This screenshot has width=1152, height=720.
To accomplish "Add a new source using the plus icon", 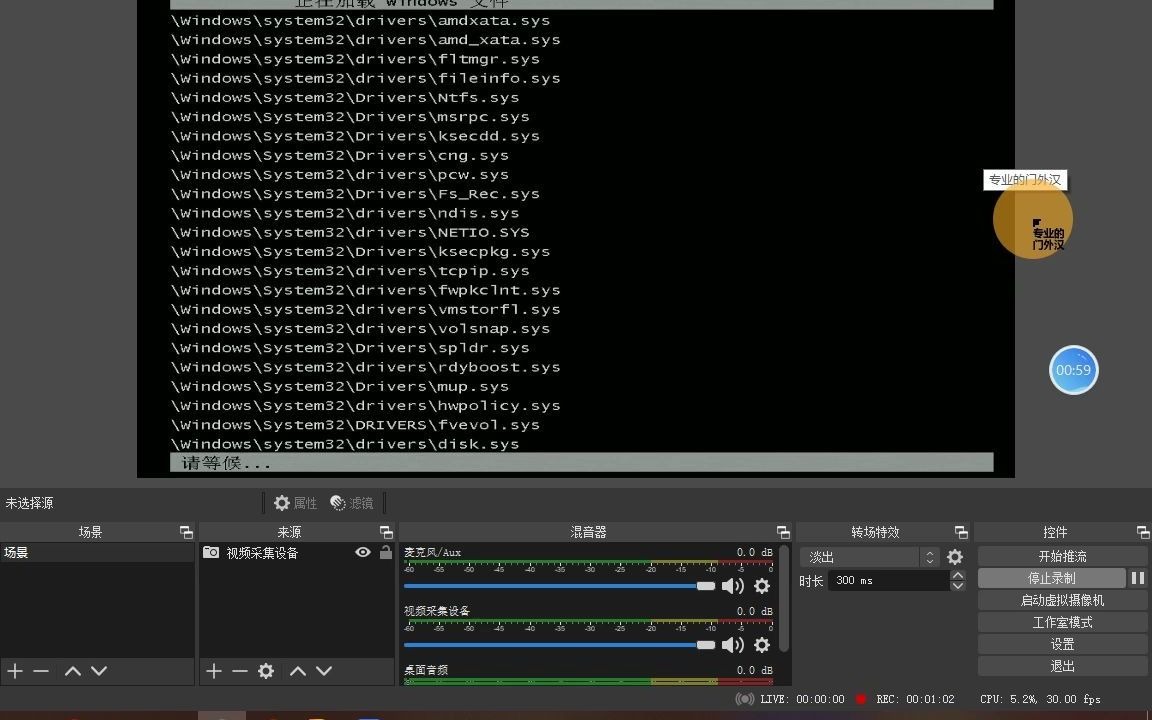I will click(x=214, y=671).
